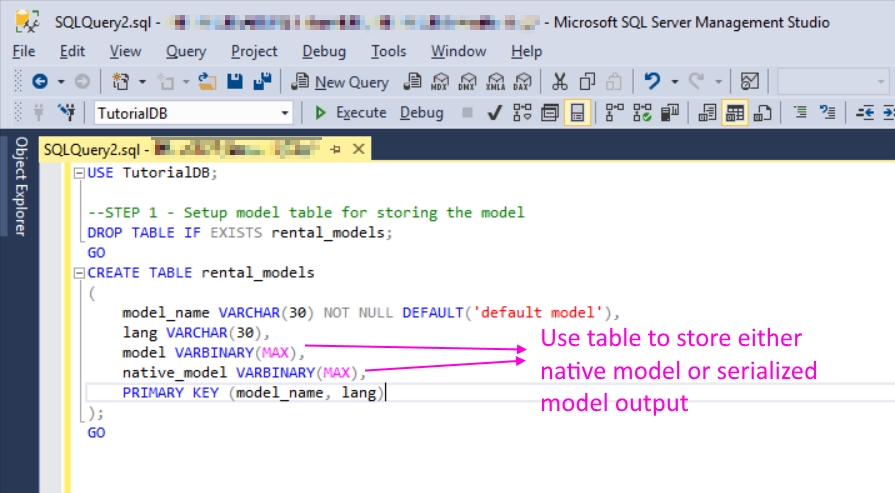This screenshot has height=493, width=895.
Task: Open the New Project dropdown arrow
Action: point(142,82)
